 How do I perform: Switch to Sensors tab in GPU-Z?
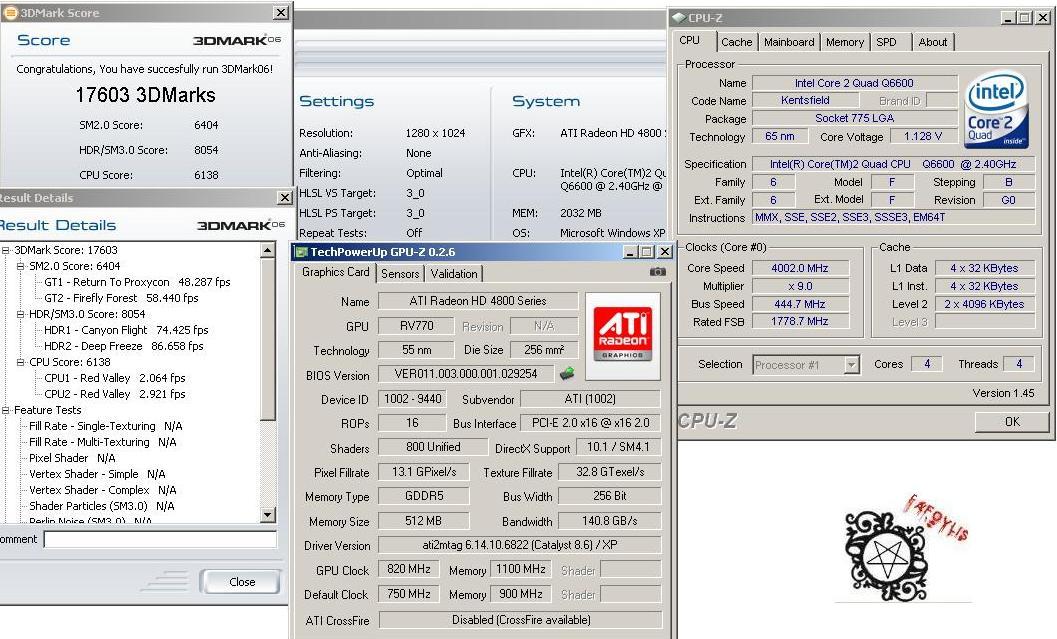point(400,274)
